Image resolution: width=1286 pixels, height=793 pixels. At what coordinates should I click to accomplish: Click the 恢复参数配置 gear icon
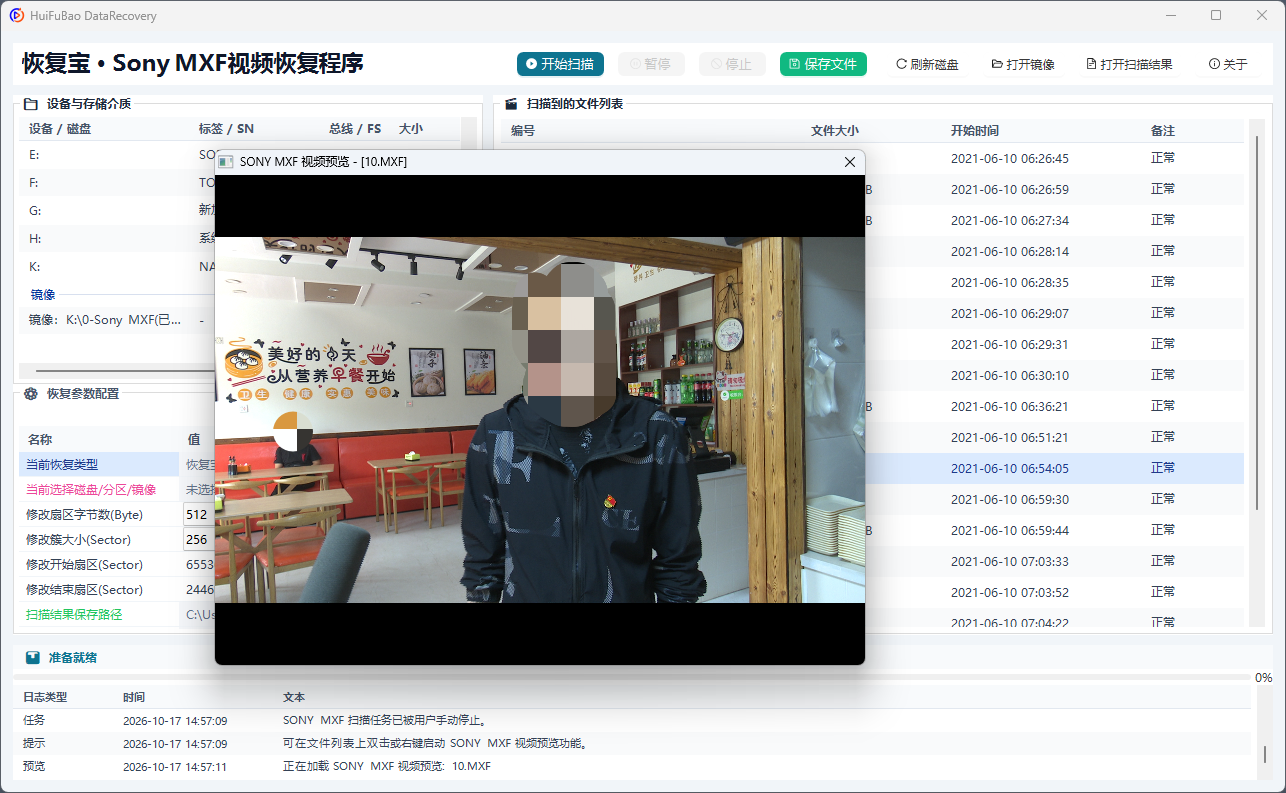click(30, 394)
